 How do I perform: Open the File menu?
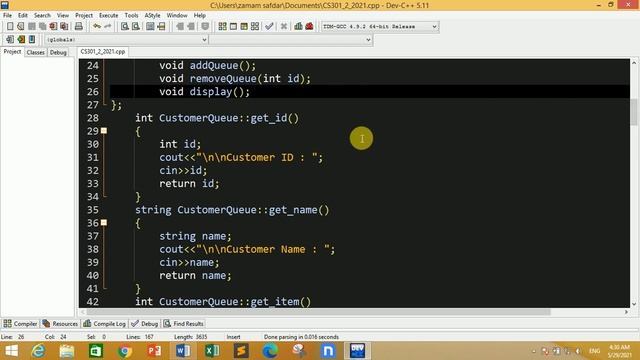[7, 16]
